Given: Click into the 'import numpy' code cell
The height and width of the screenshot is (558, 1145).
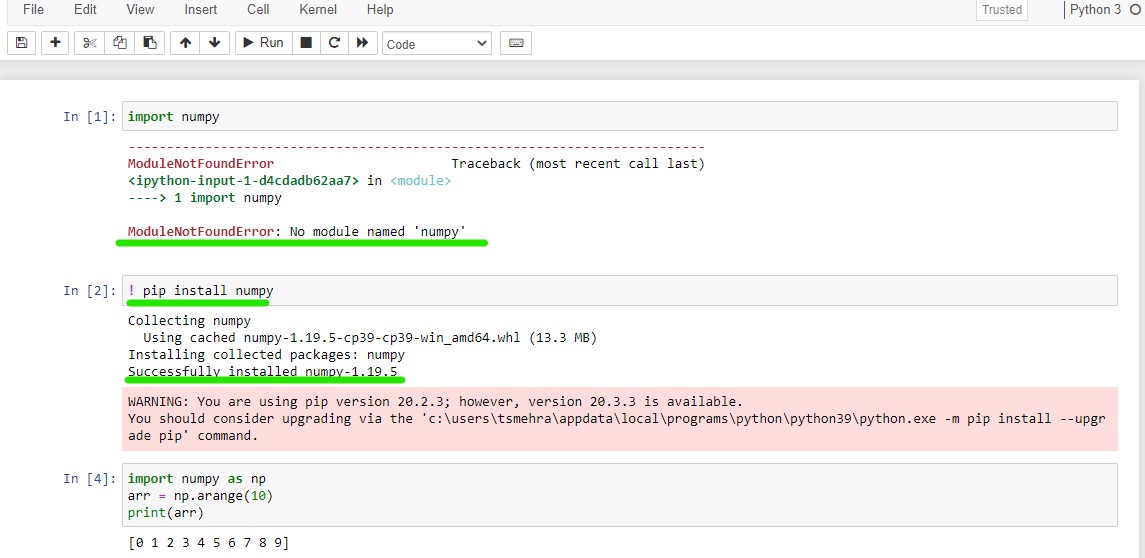Looking at the screenshot, I should [x=618, y=116].
